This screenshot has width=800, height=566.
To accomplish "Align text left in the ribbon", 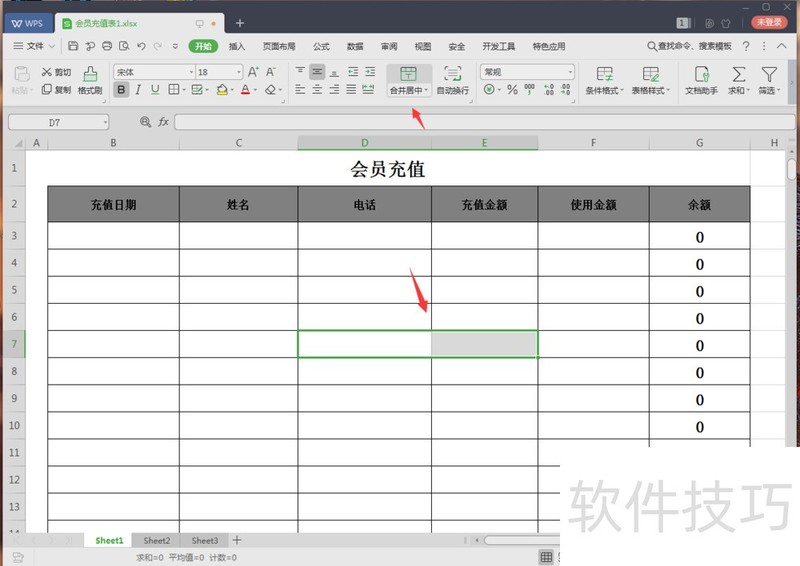I will pyautogui.click(x=300, y=90).
